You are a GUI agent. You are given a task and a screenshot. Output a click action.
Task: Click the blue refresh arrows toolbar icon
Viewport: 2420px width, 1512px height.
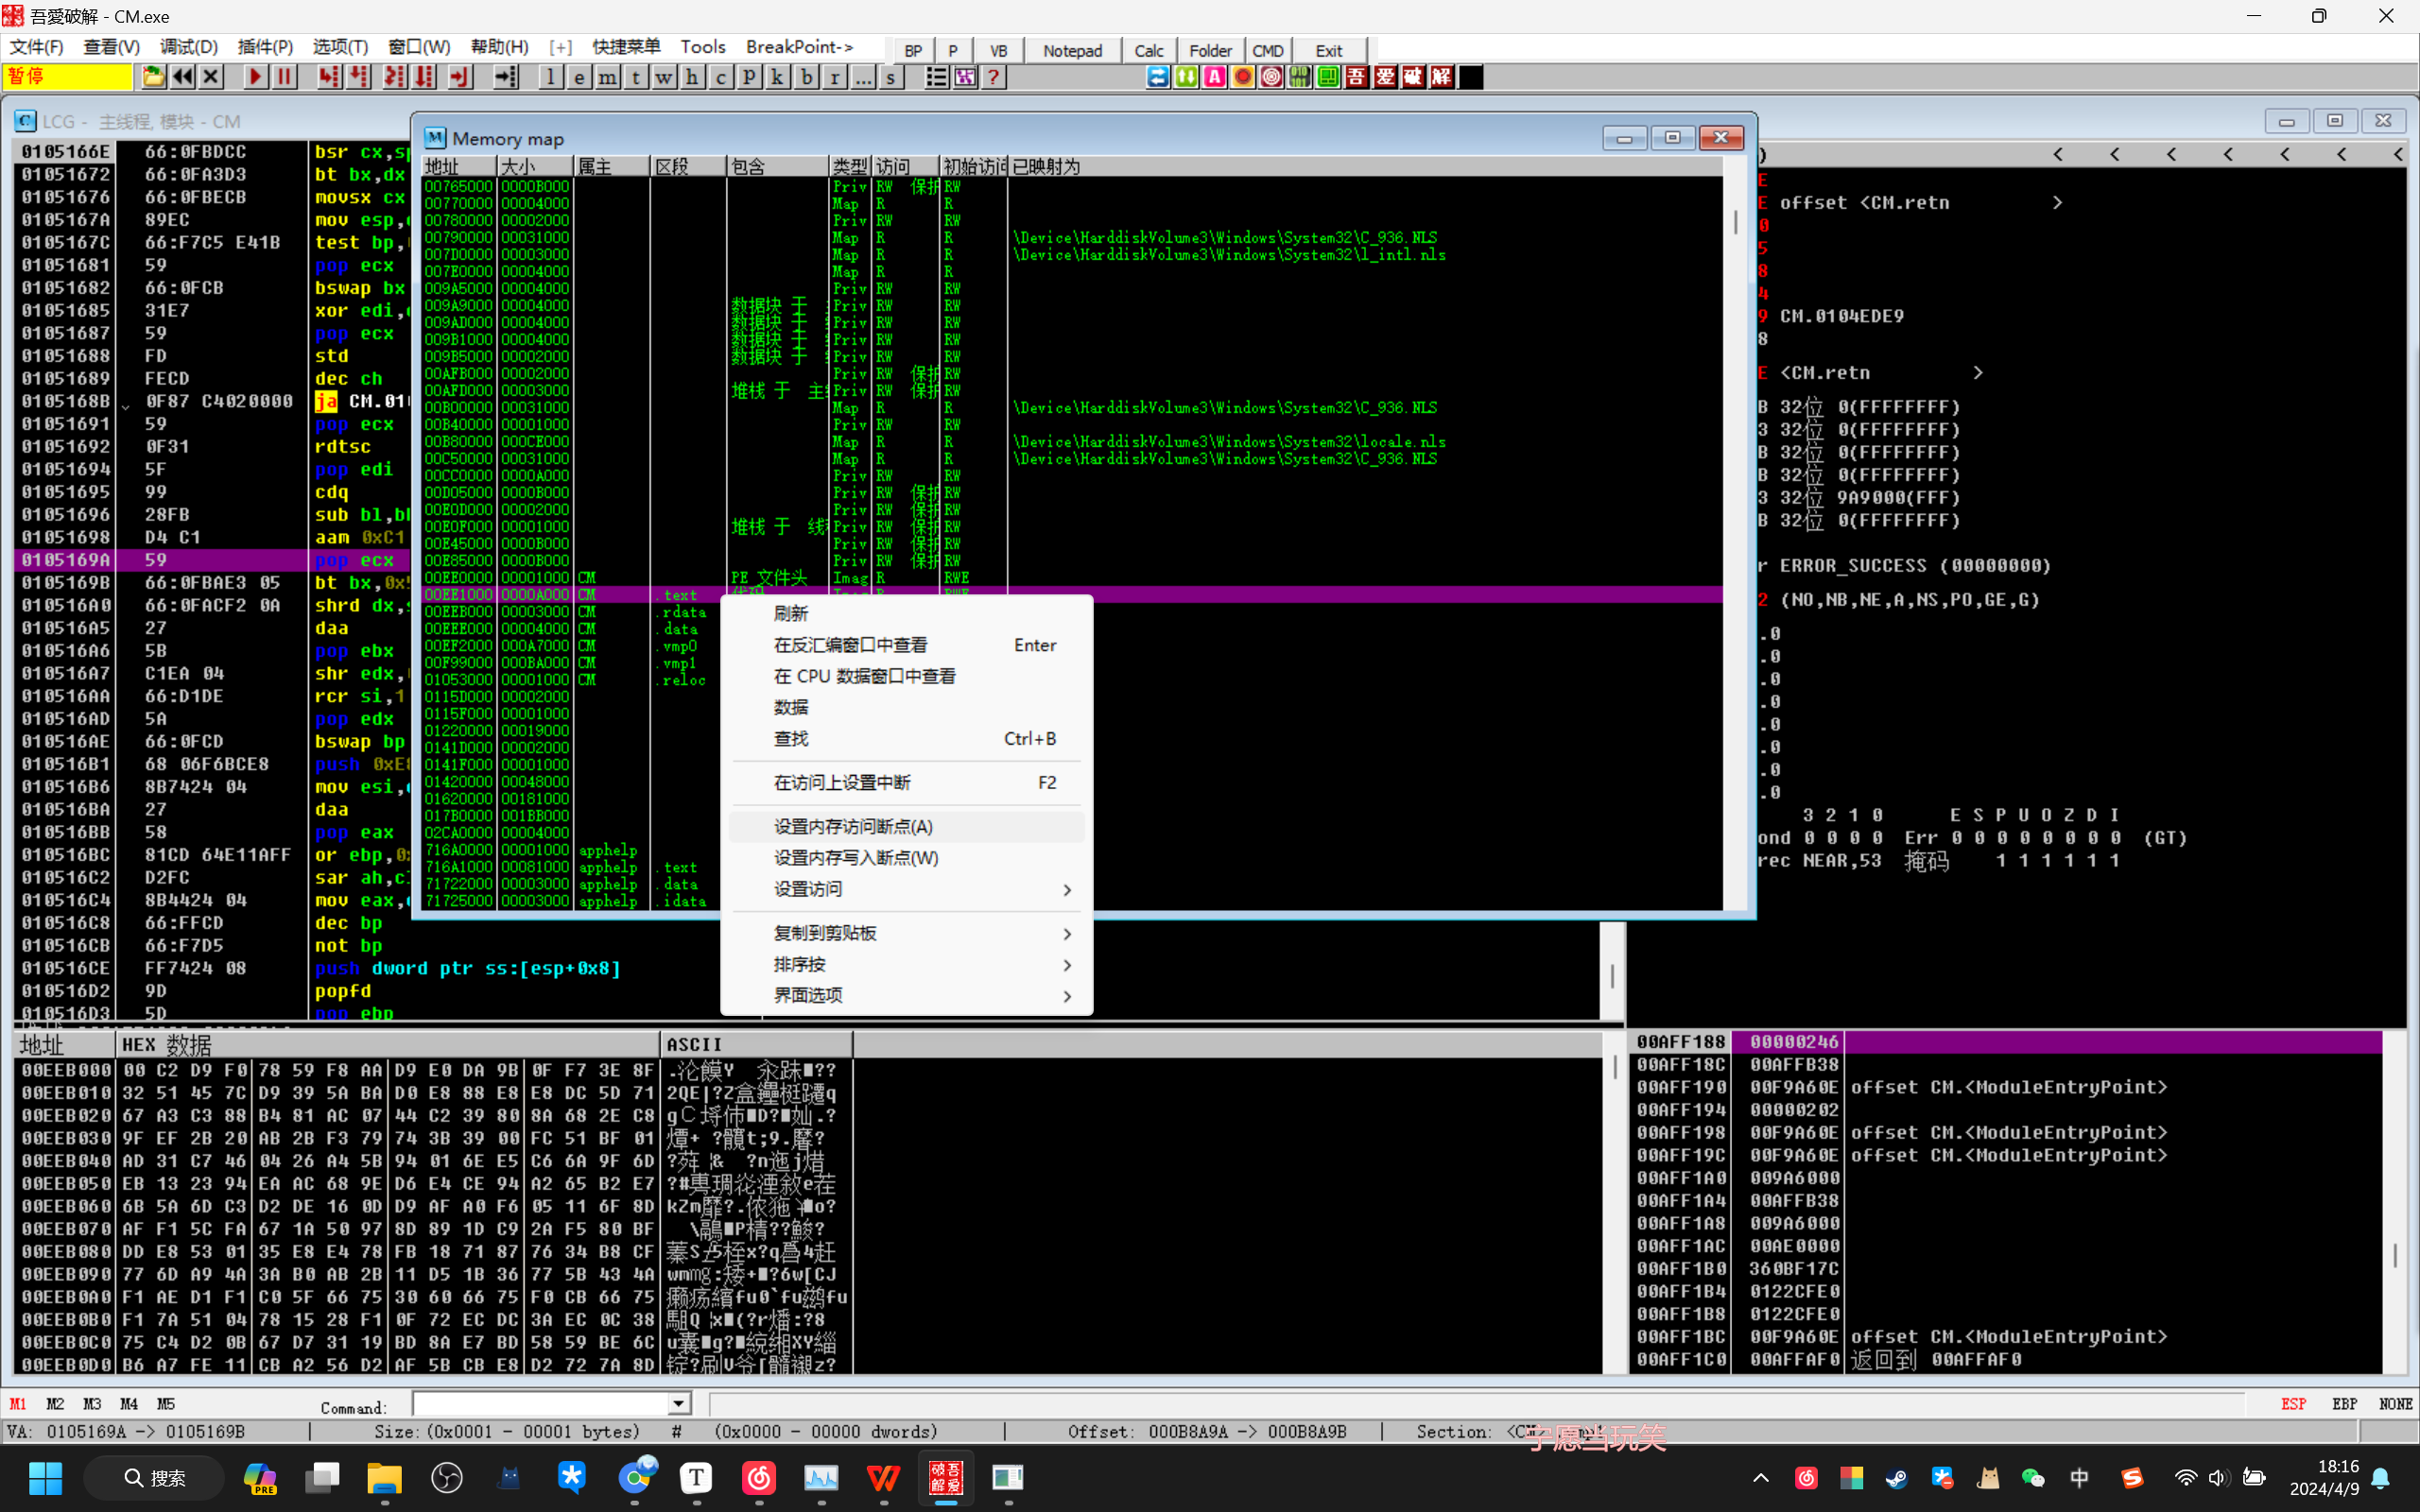click(1158, 77)
